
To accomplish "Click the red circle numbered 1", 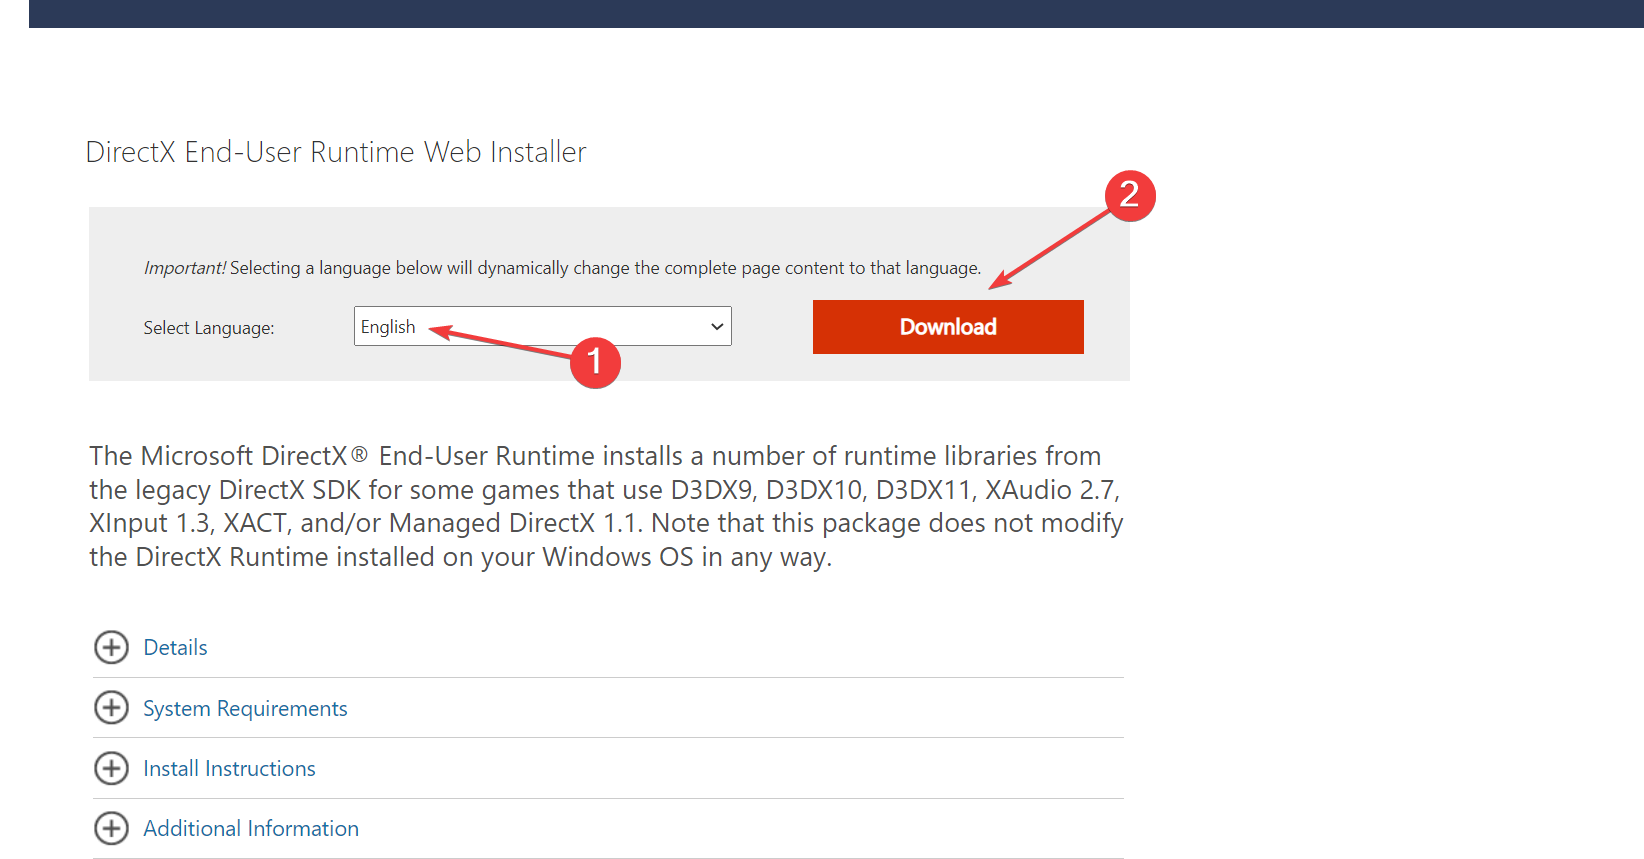I will (x=595, y=362).
